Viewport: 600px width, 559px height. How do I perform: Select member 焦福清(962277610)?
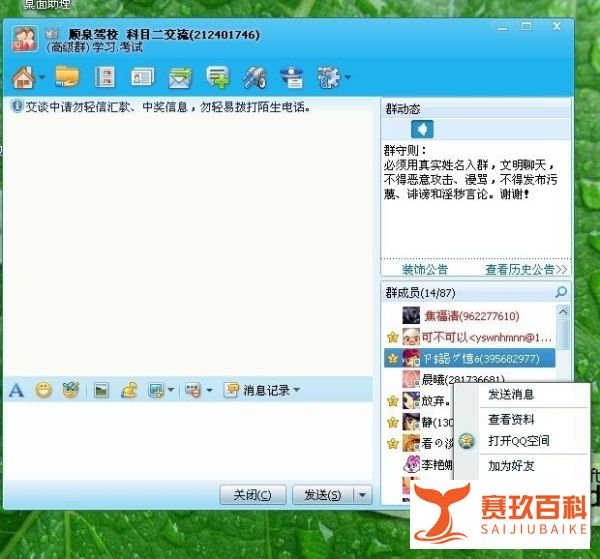pyautogui.click(x=471, y=316)
